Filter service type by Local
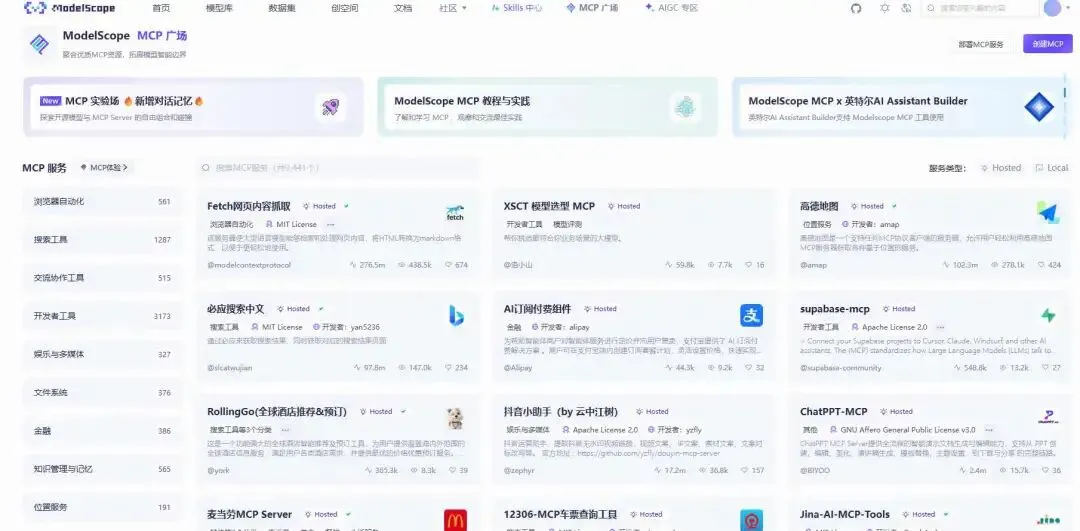Screen dimensions: 1080x531 [1052, 167]
